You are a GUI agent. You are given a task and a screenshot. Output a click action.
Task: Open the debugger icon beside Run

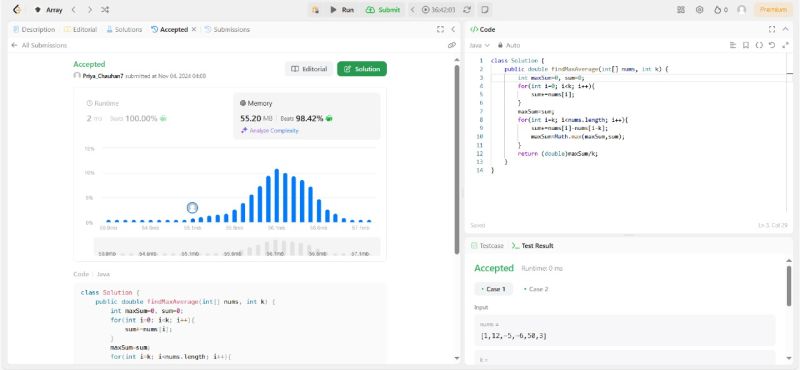tap(315, 10)
